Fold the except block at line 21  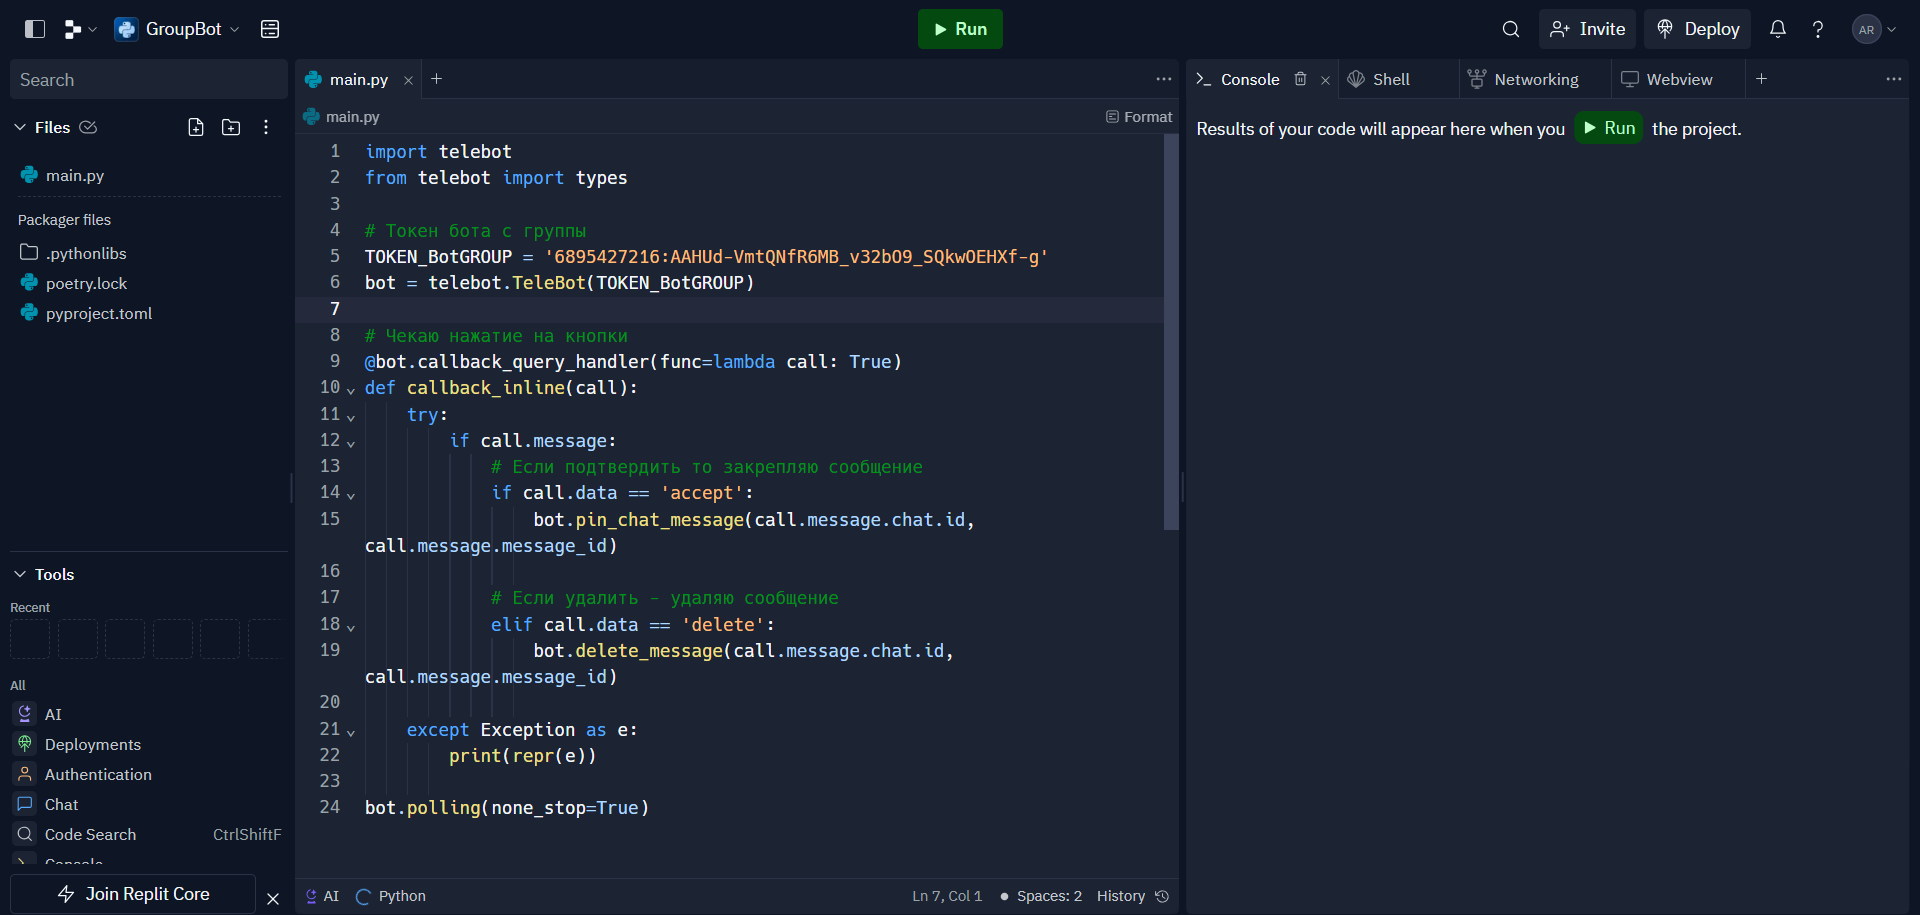(351, 731)
